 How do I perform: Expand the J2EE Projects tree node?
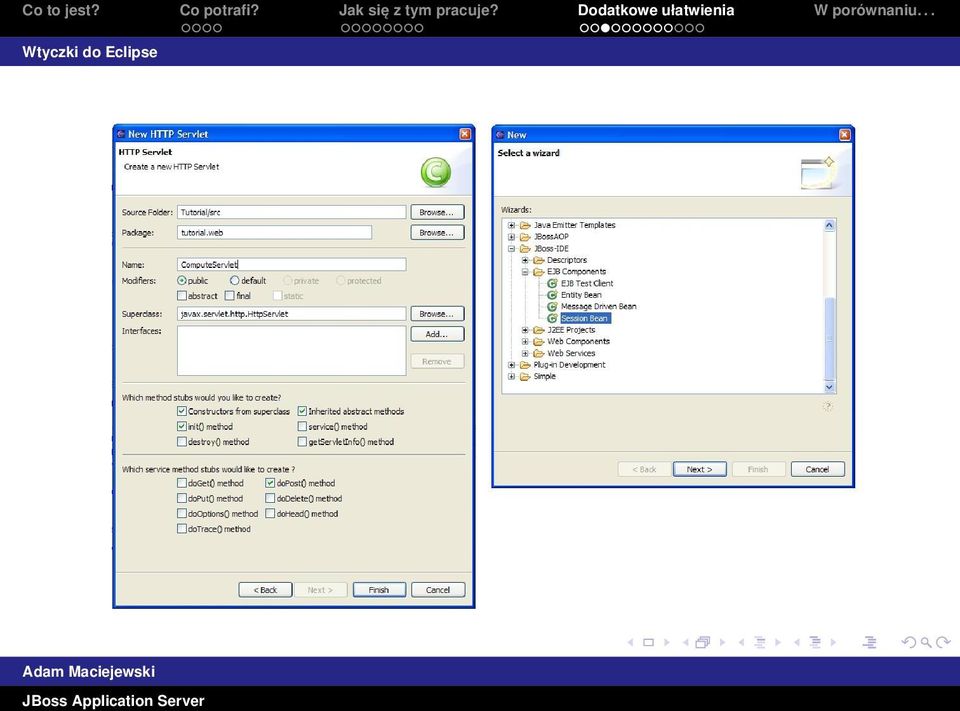click(x=525, y=330)
